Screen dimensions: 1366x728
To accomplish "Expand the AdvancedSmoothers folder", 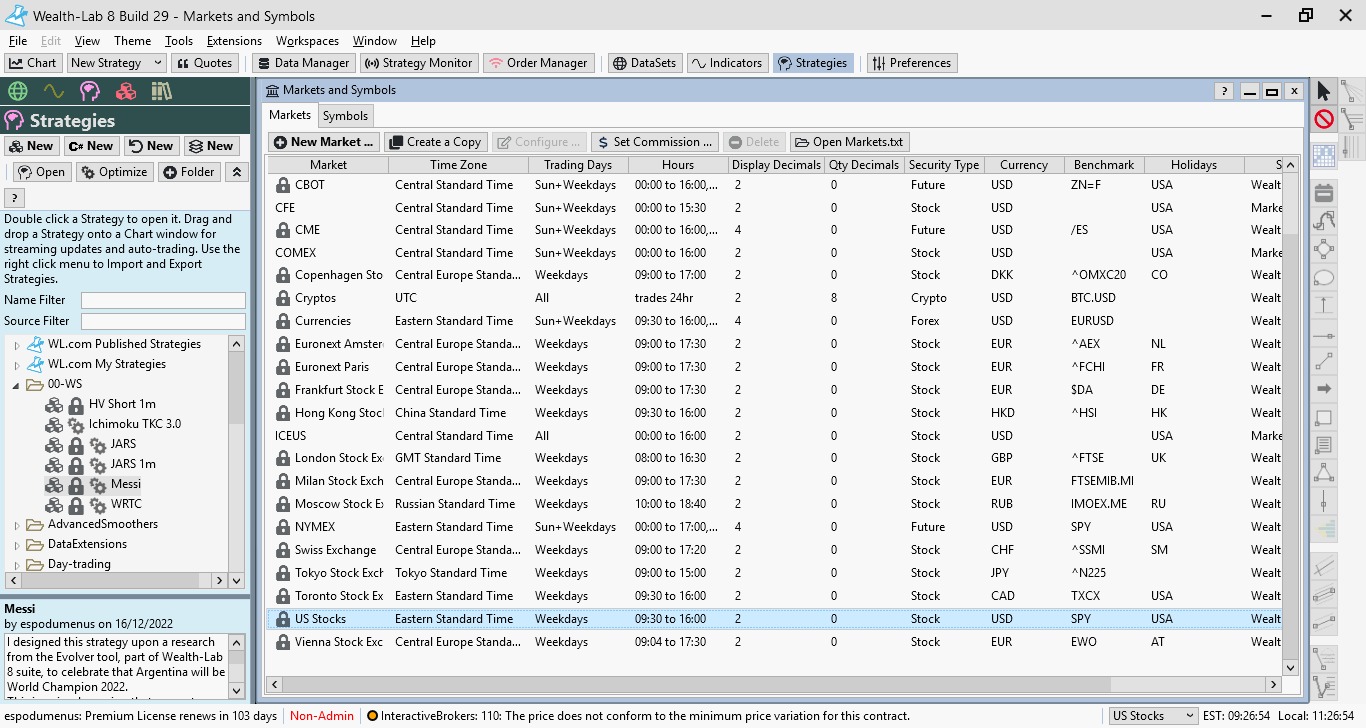I will [17, 524].
